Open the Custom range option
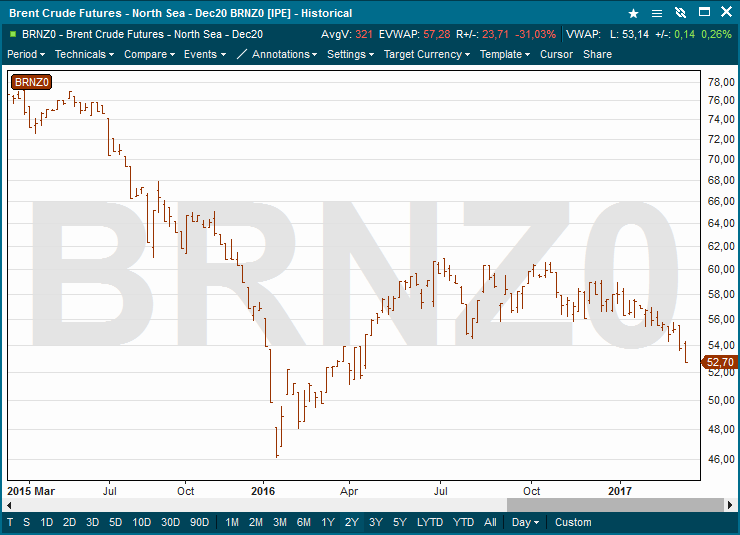 [573, 522]
